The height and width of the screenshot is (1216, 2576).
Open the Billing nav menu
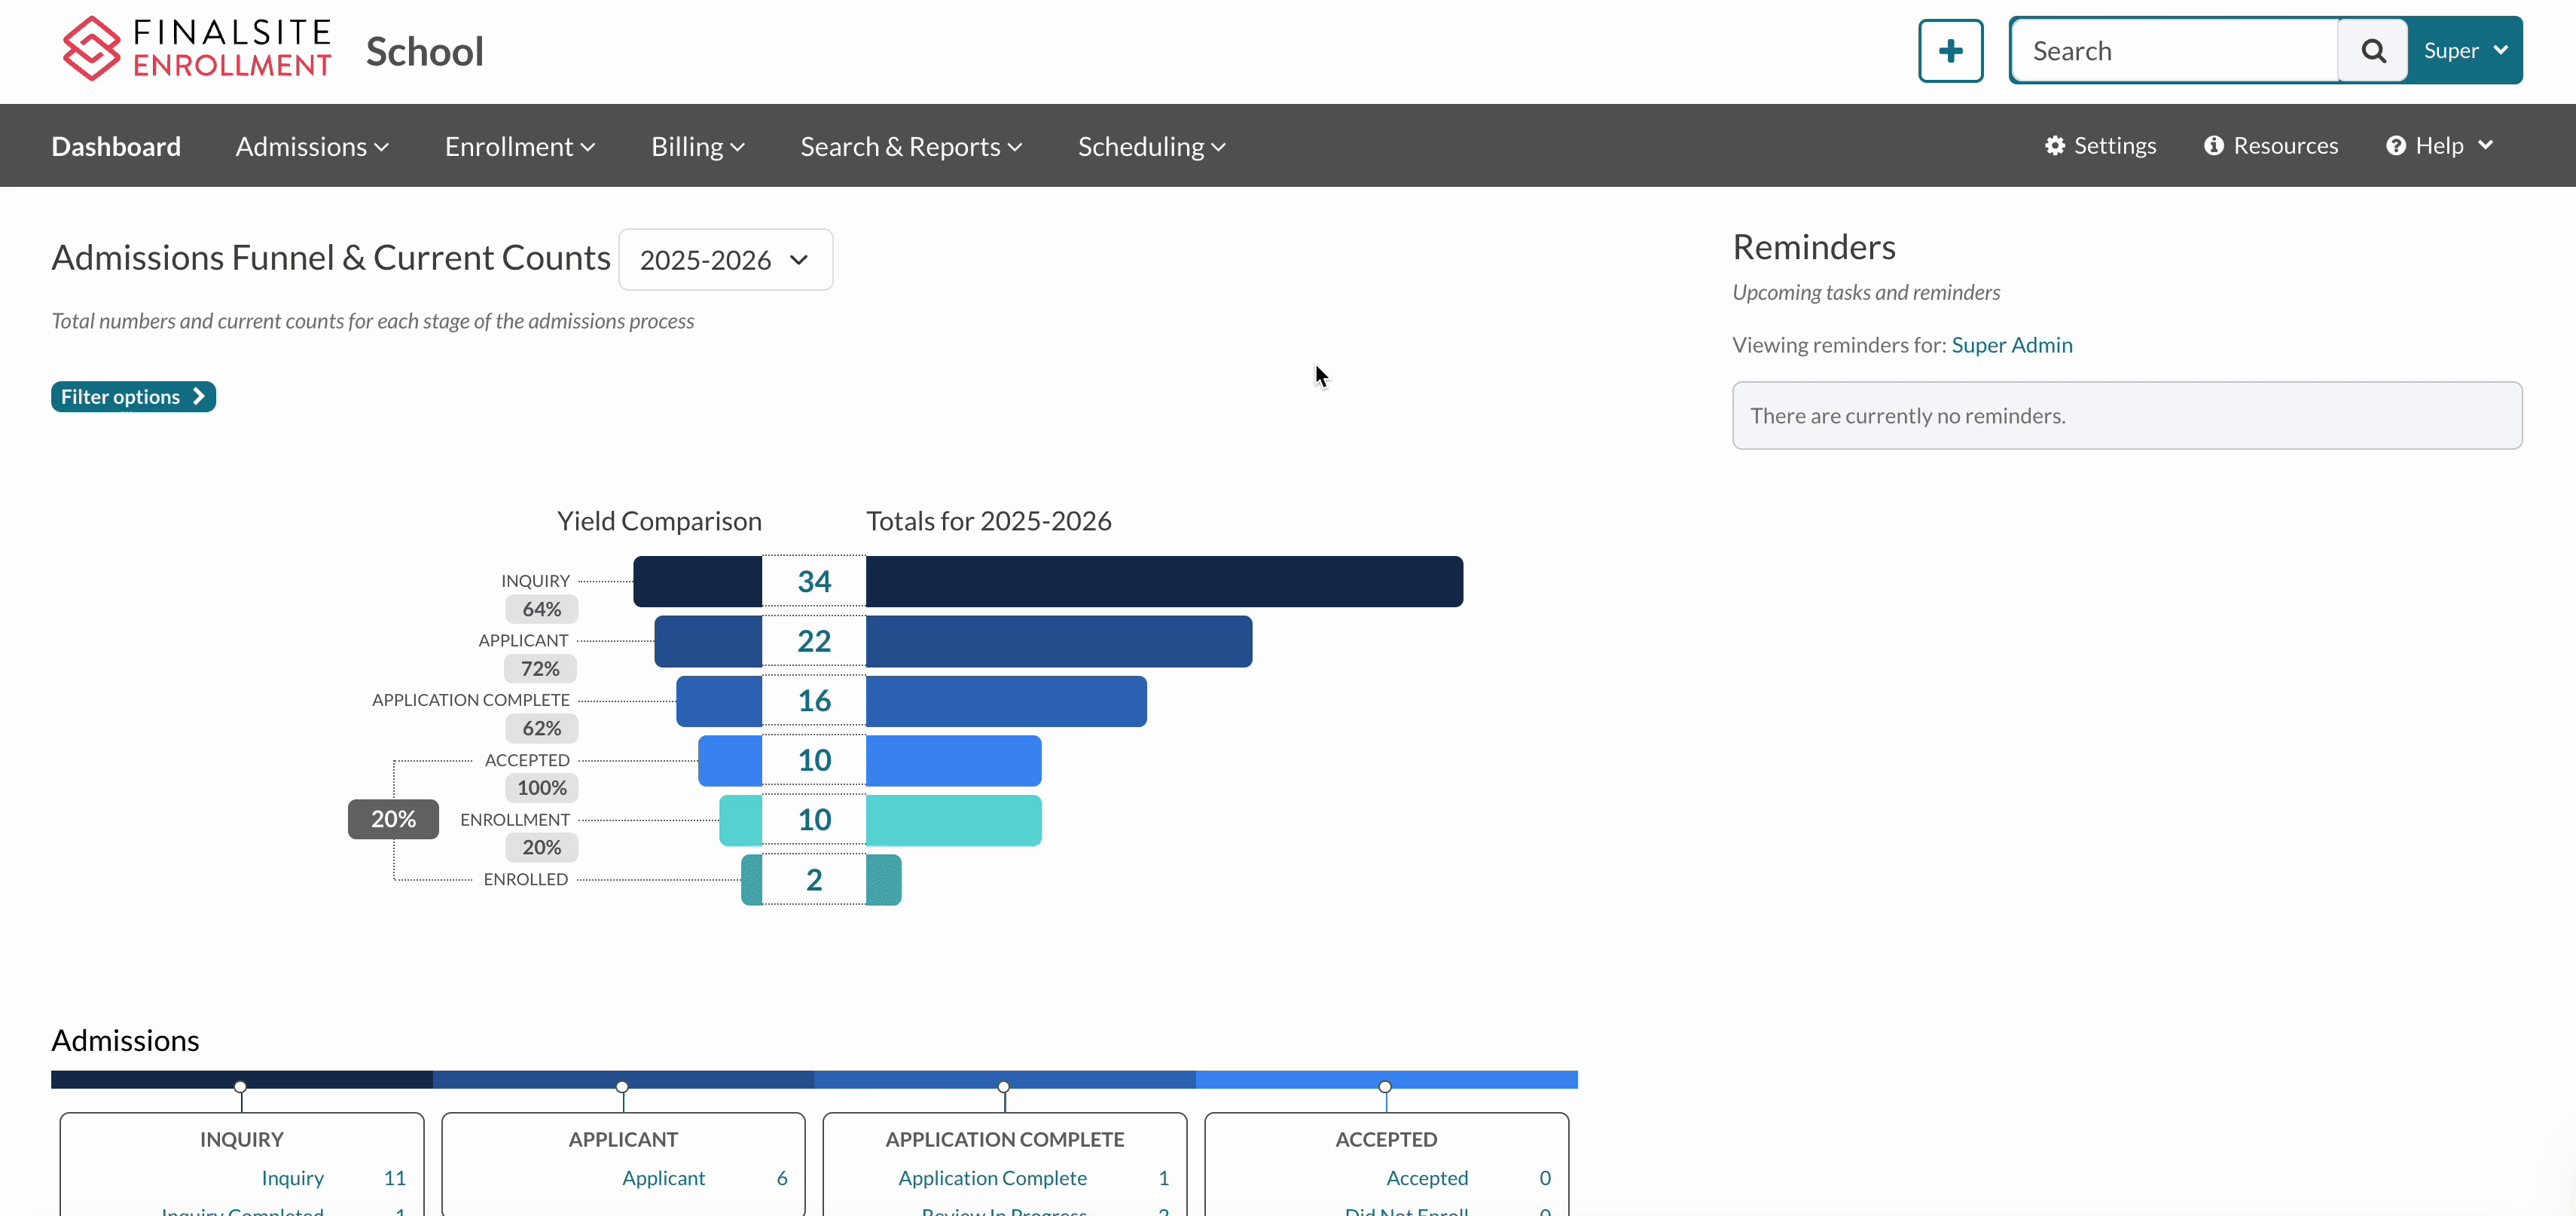pyautogui.click(x=697, y=147)
